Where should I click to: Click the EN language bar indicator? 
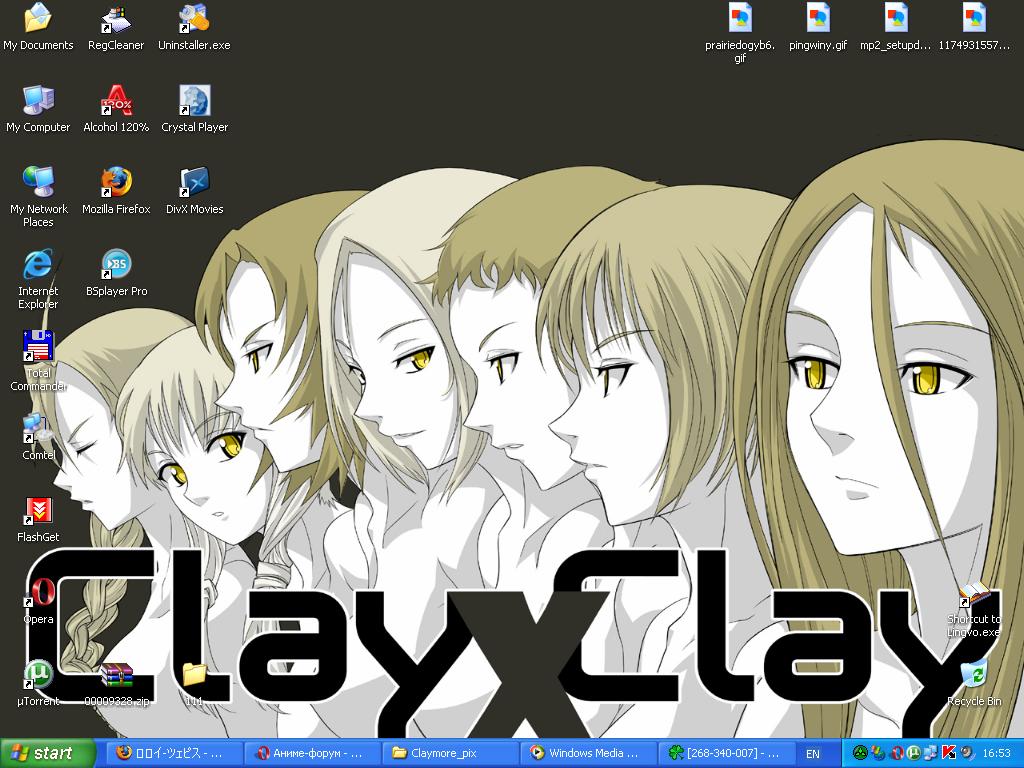812,754
